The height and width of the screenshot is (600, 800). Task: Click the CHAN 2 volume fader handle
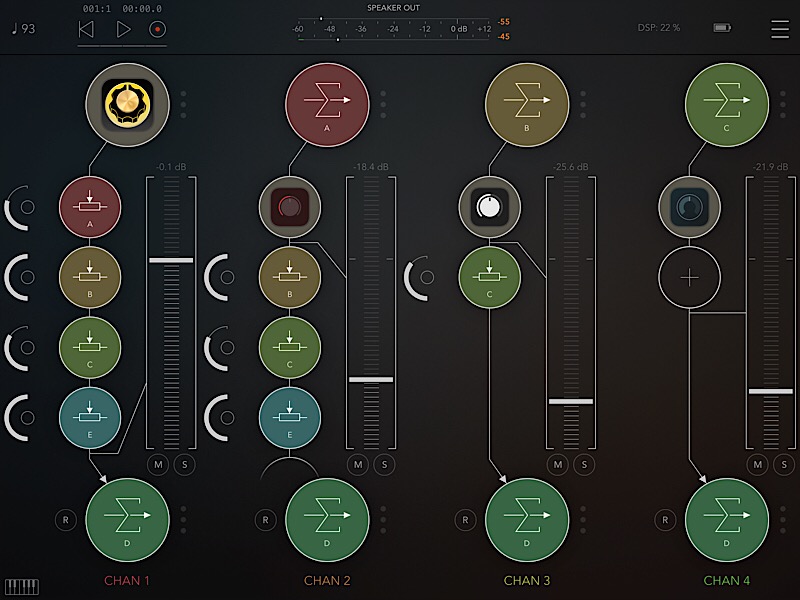[370, 379]
